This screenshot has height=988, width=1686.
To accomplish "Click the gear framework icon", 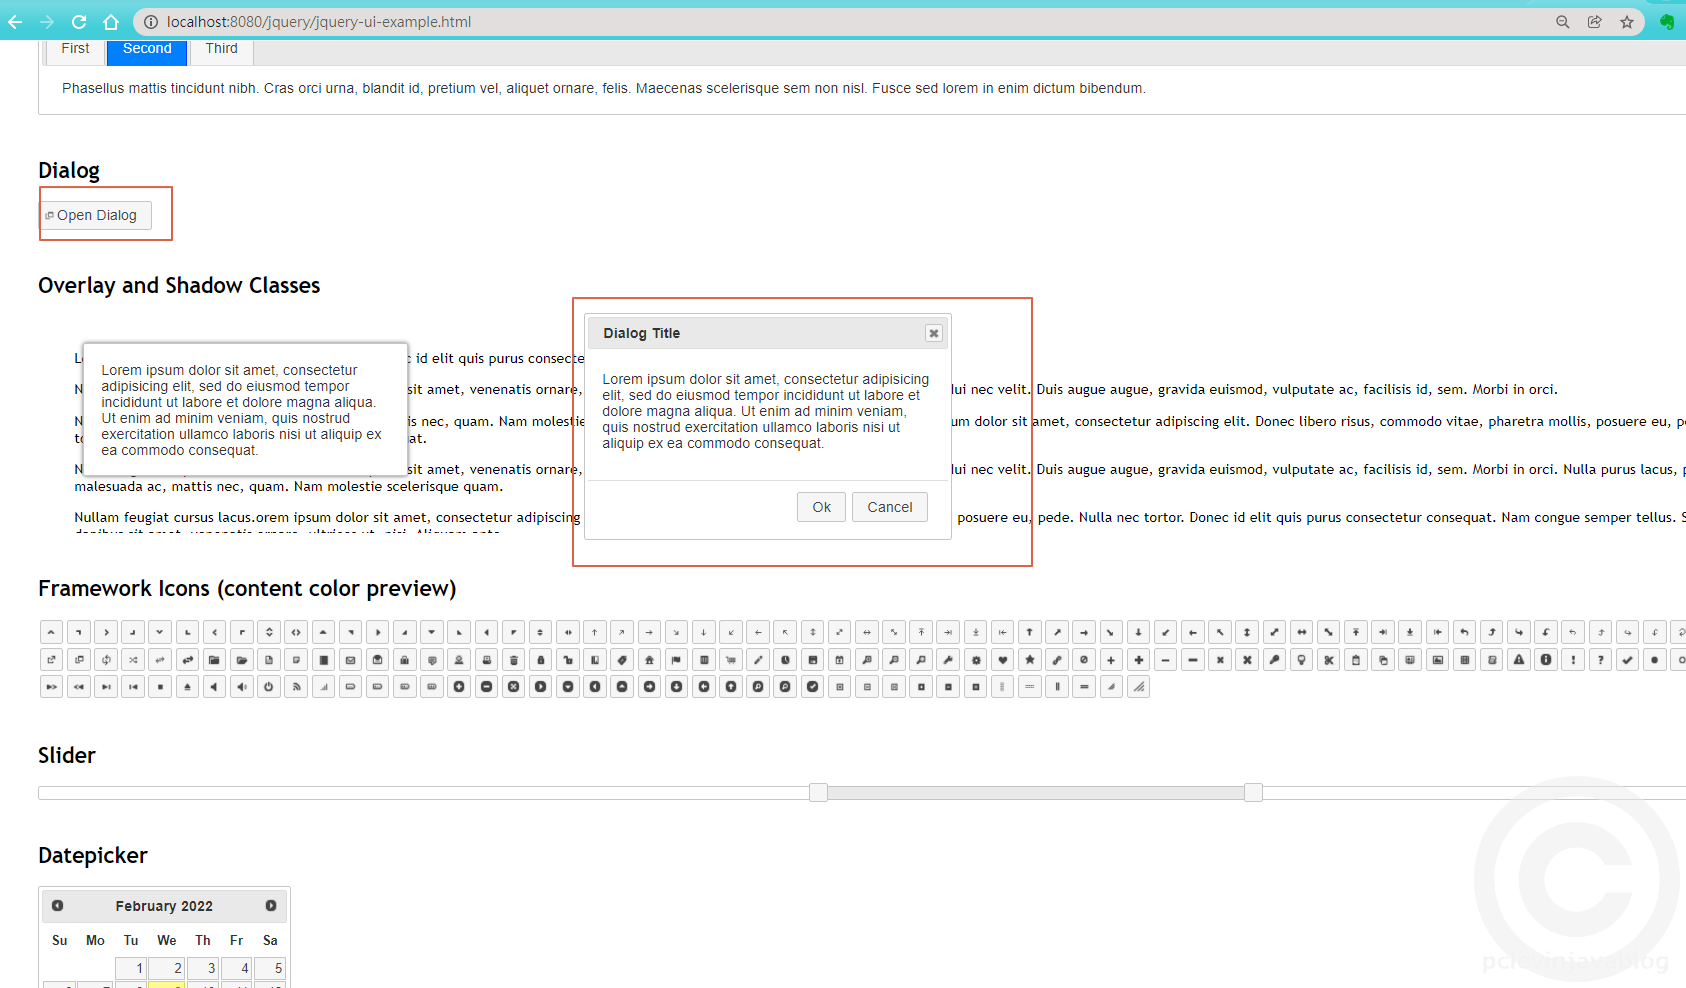I will pyautogui.click(x=976, y=660).
